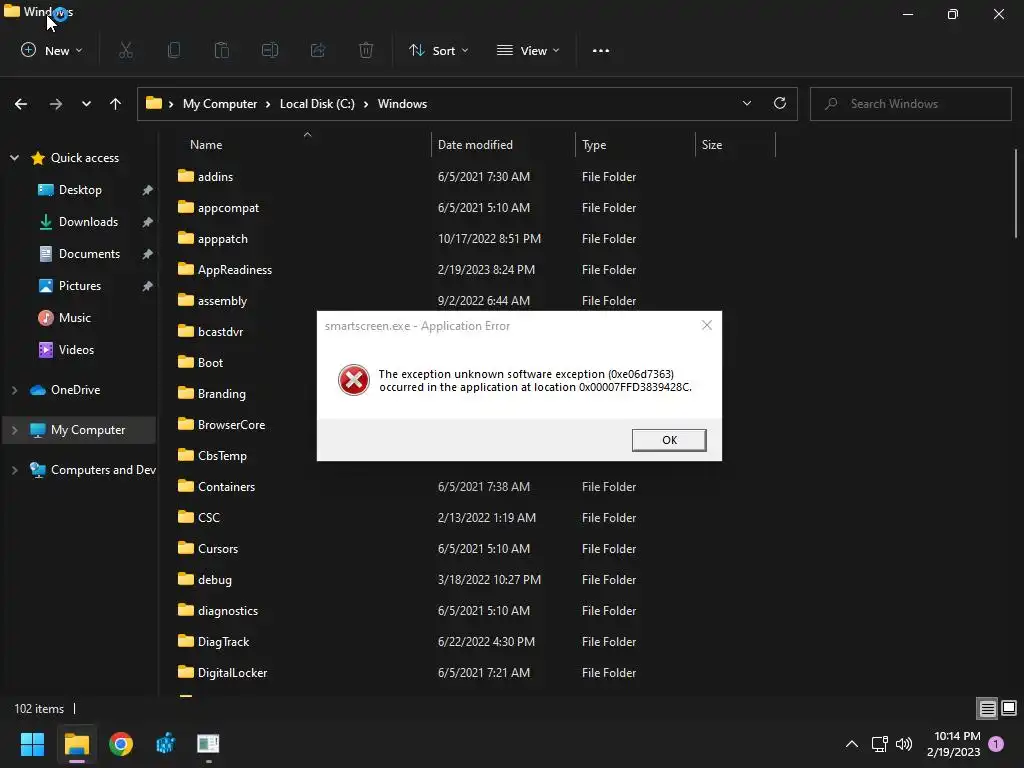Click the Paste clipboard icon
This screenshot has width=1024, height=768.
pyautogui.click(x=222, y=50)
